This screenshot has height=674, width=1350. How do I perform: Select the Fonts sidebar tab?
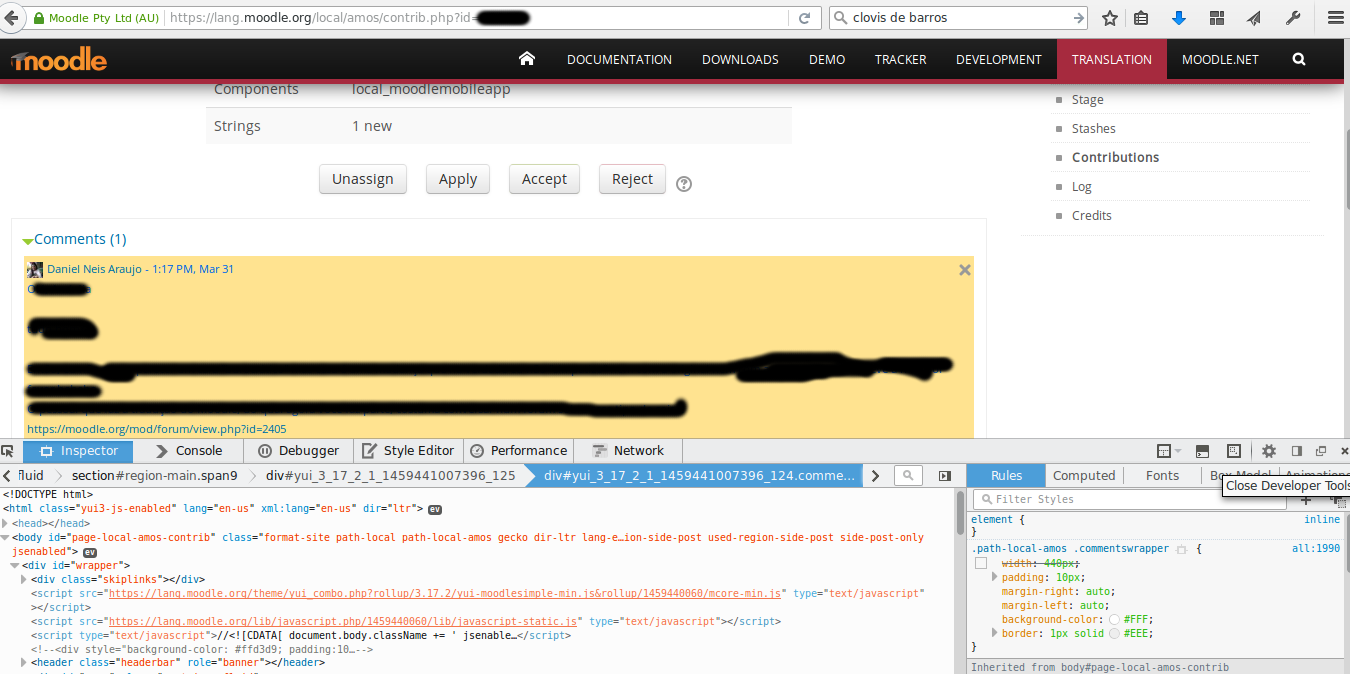tap(1162, 476)
